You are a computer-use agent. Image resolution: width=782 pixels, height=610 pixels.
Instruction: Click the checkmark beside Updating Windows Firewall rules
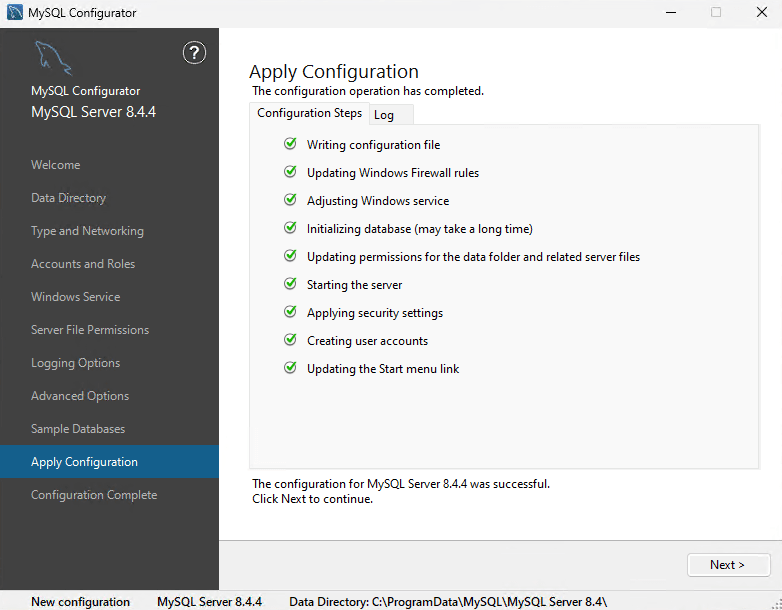(290, 172)
